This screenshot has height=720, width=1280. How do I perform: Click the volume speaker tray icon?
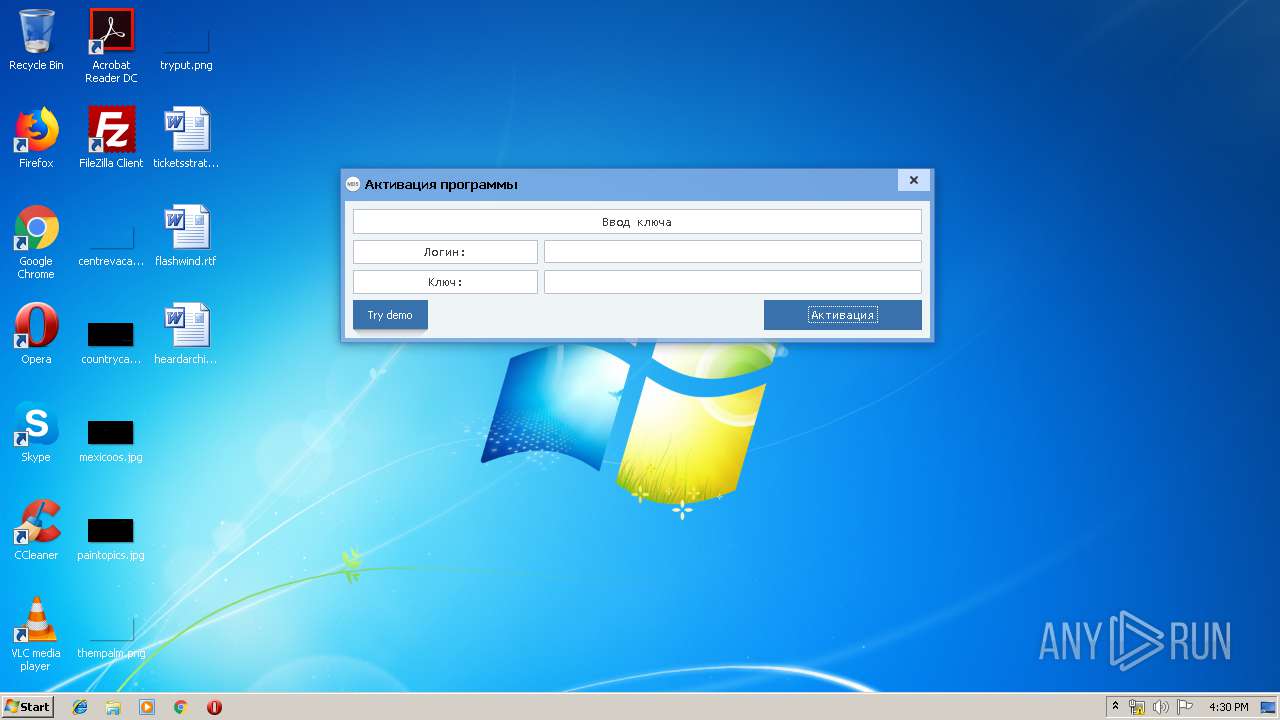(1160, 707)
